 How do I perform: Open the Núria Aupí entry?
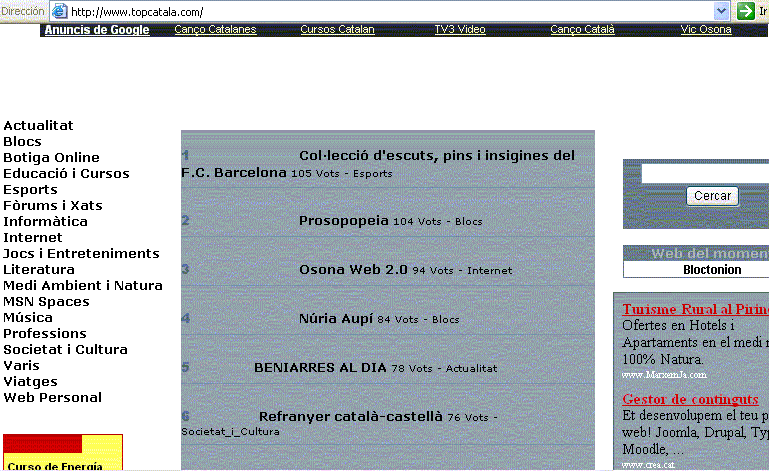[x=336, y=319]
